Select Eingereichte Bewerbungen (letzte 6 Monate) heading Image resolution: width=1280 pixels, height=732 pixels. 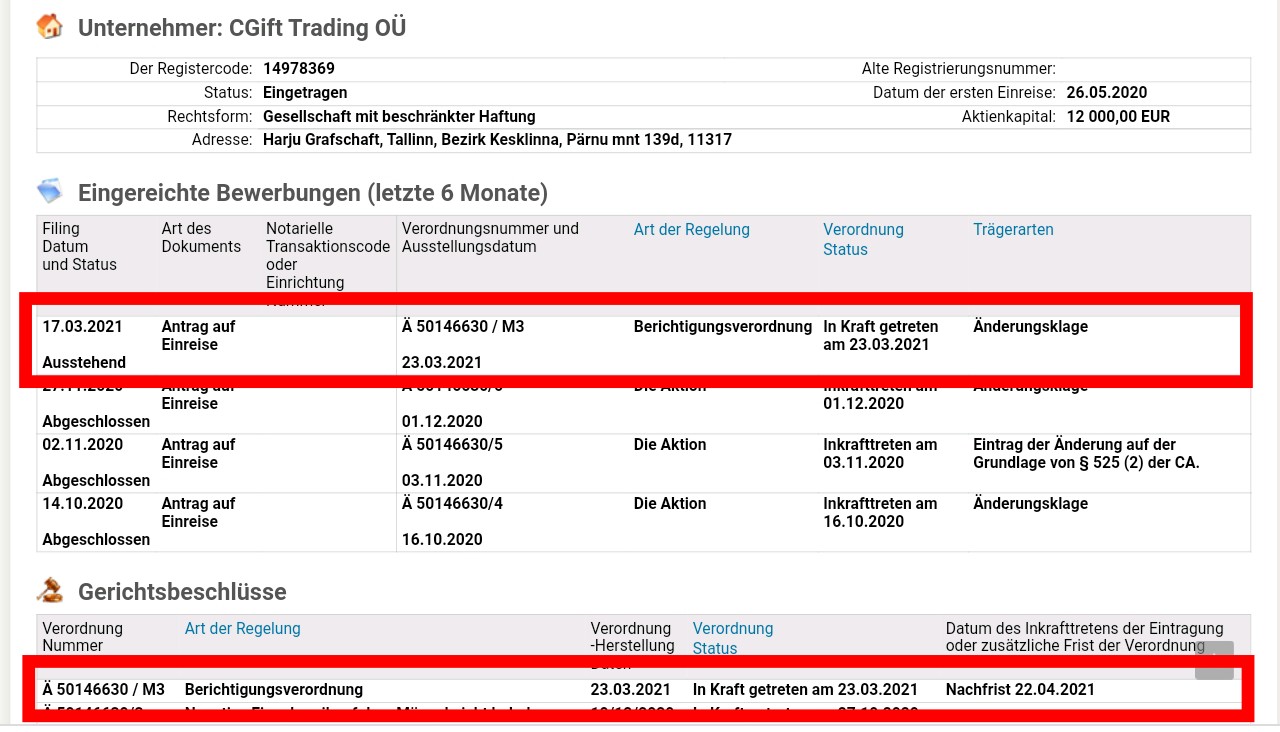313,192
